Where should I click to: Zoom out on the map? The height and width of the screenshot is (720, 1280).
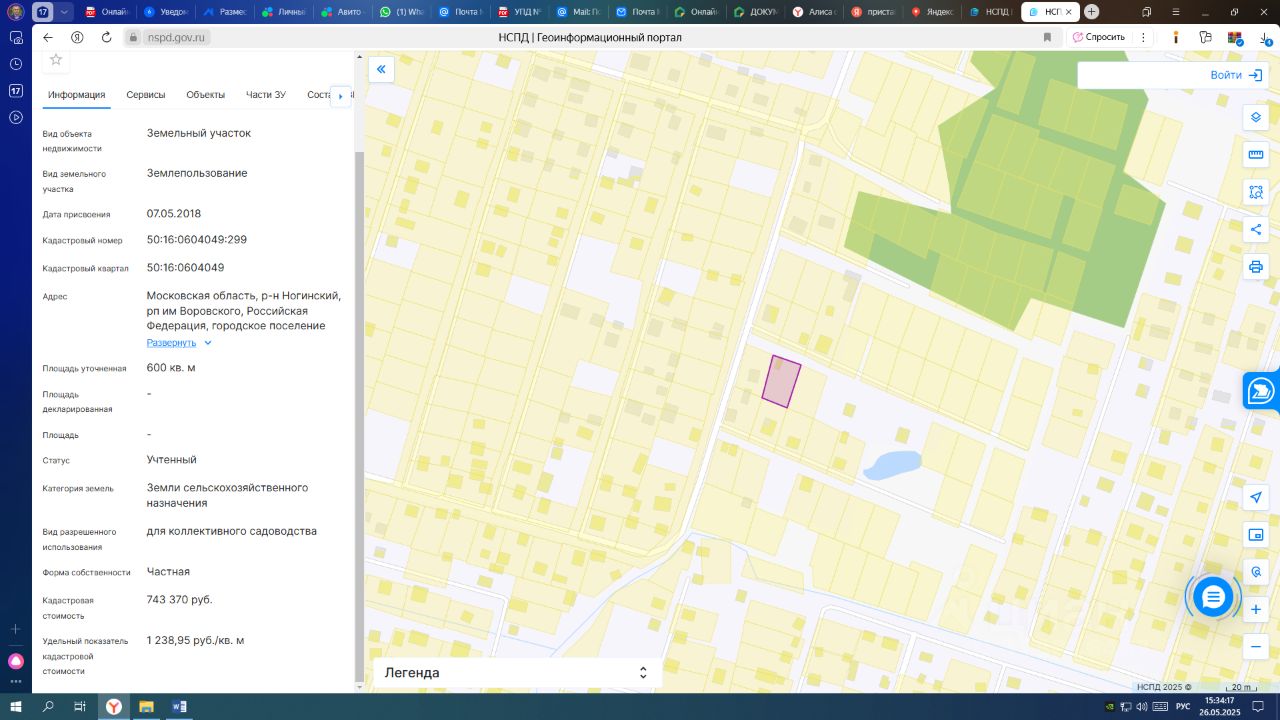click(1256, 647)
